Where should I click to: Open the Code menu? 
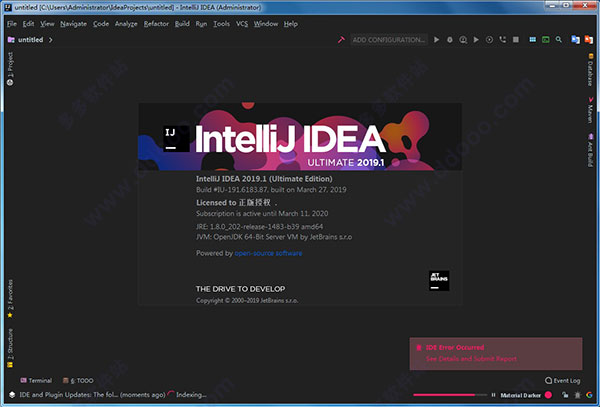point(101,24)
